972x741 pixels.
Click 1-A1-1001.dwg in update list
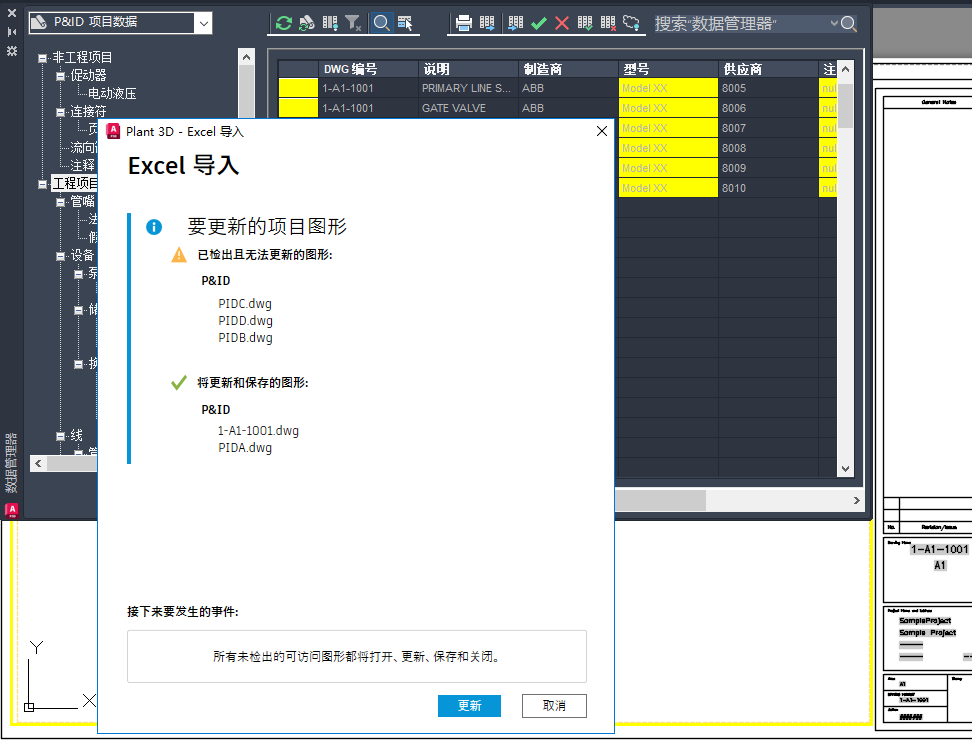[258, 431]
